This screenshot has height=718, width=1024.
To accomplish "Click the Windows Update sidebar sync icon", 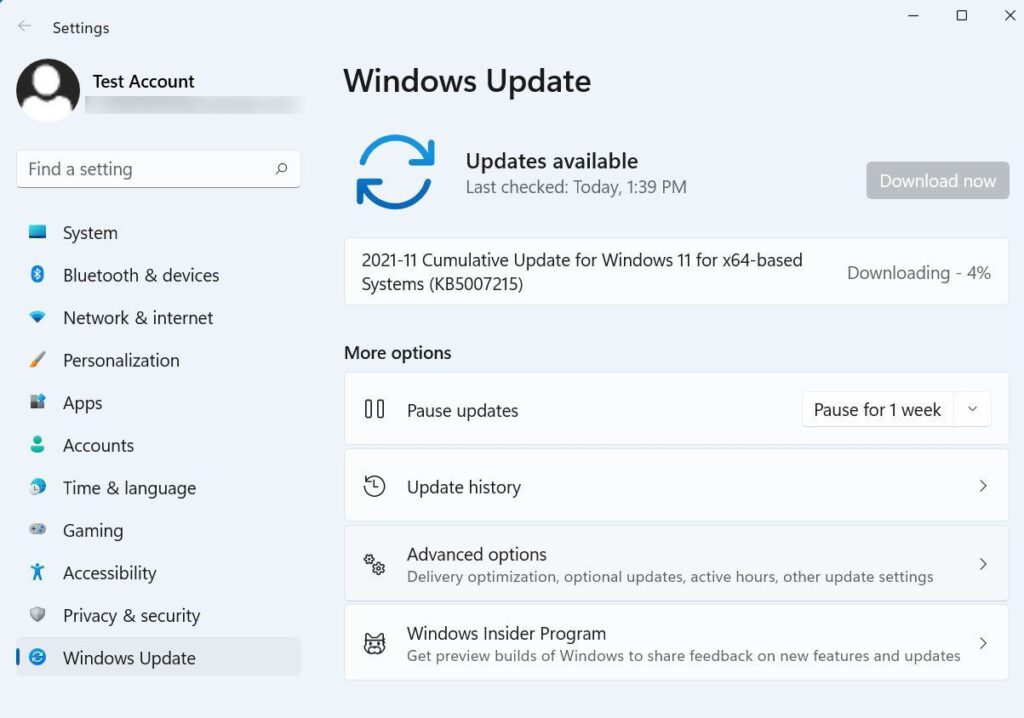I will coord(37,657).
